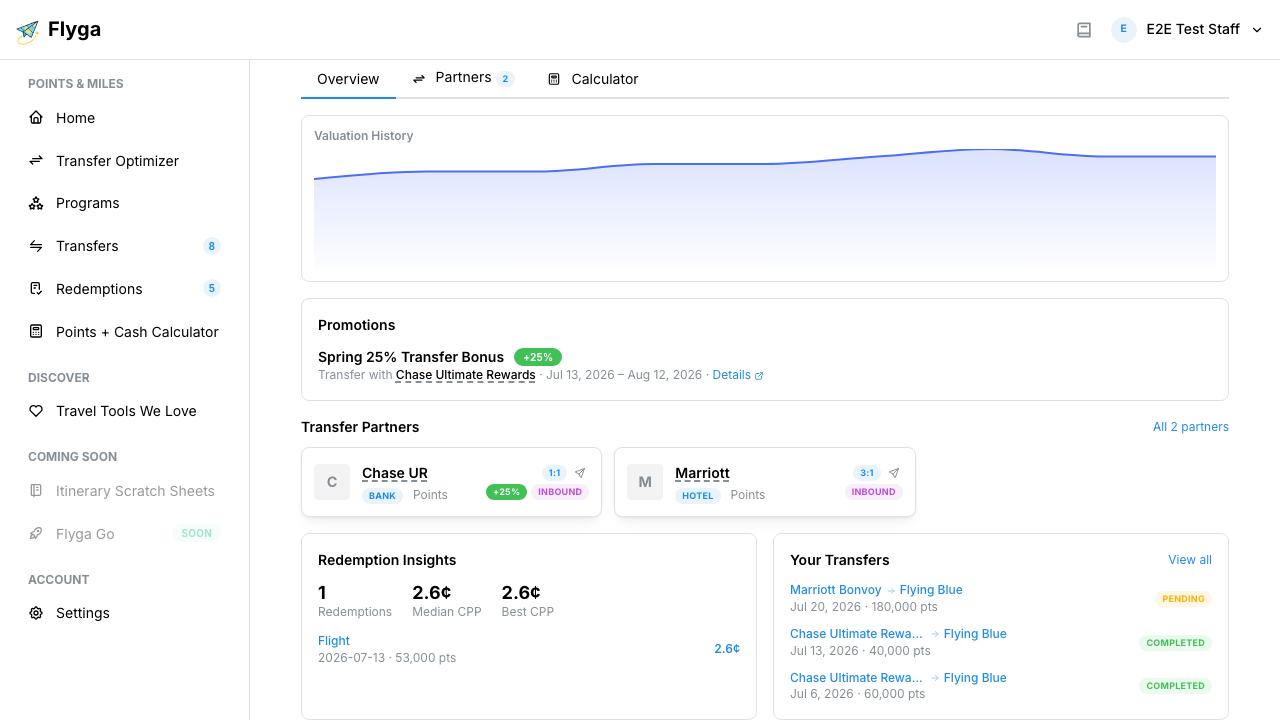Click the C avatar on Chase UR card
The width and height of the screenshot is (1280, 720).
point(332,482)
